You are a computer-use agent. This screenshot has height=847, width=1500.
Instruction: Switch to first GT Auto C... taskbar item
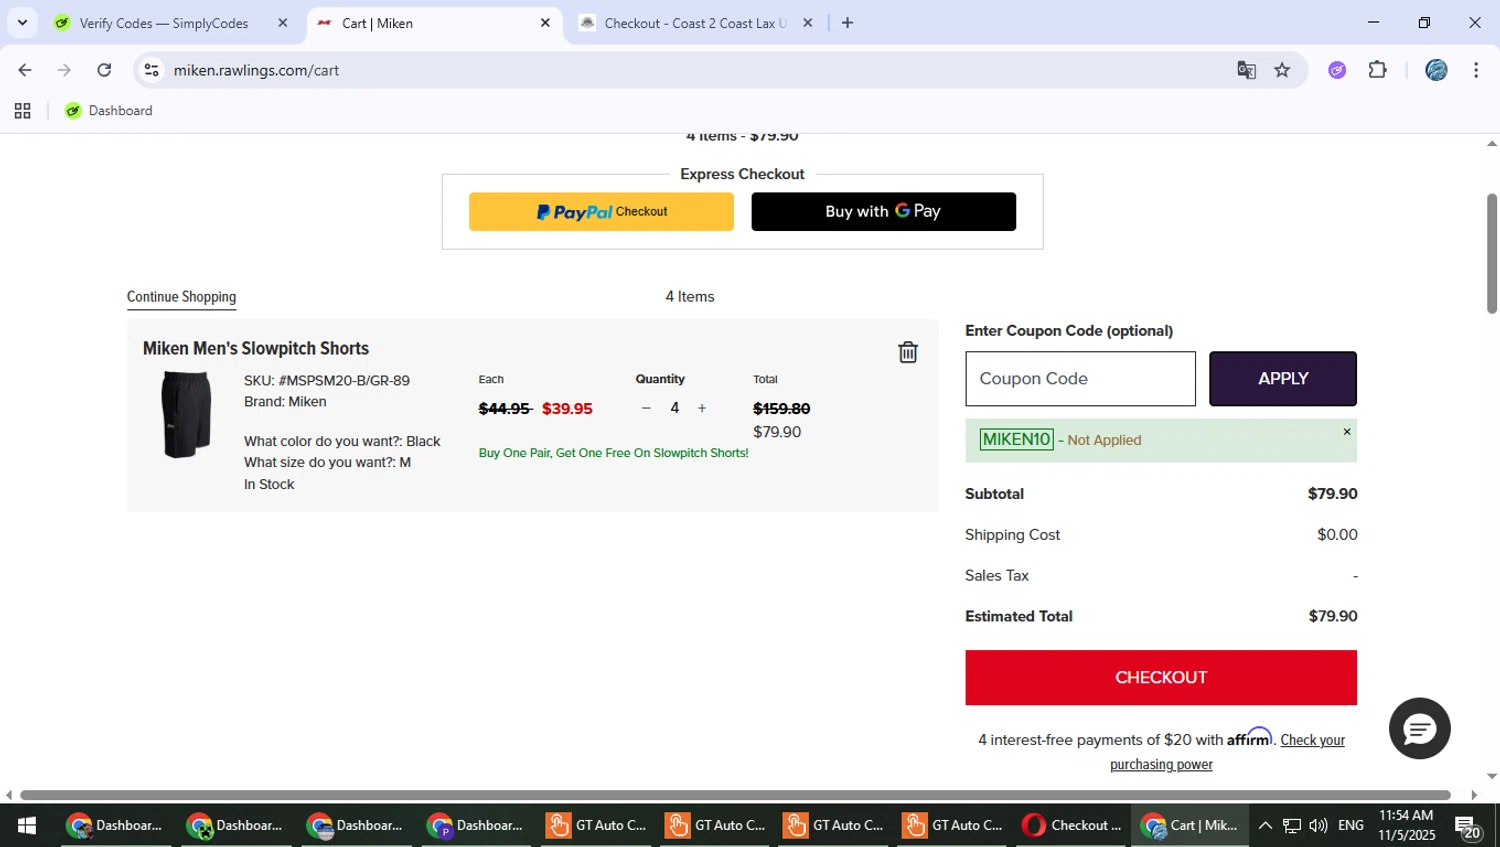tap(597, 826)
